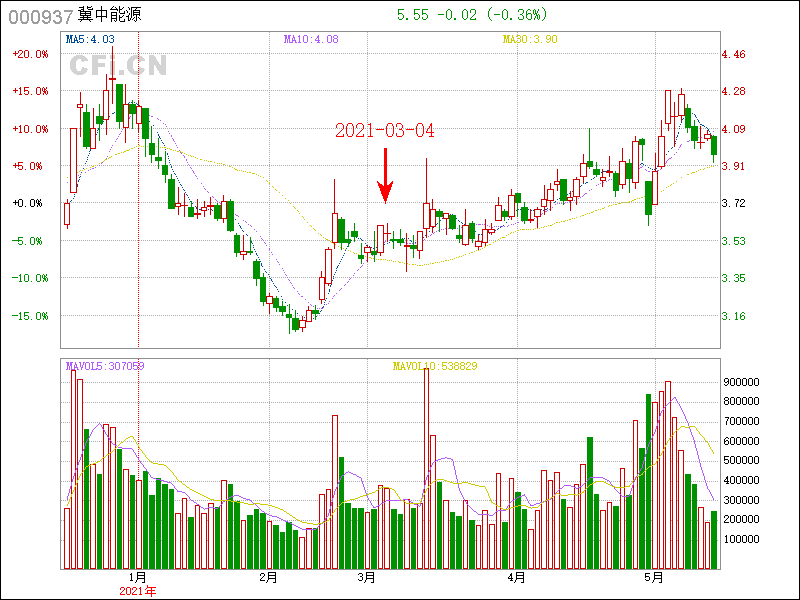Click the +20.0% left axis label
Image resolution: width=800 pixels, height=600 pixels.
click(x=30, y=54)
